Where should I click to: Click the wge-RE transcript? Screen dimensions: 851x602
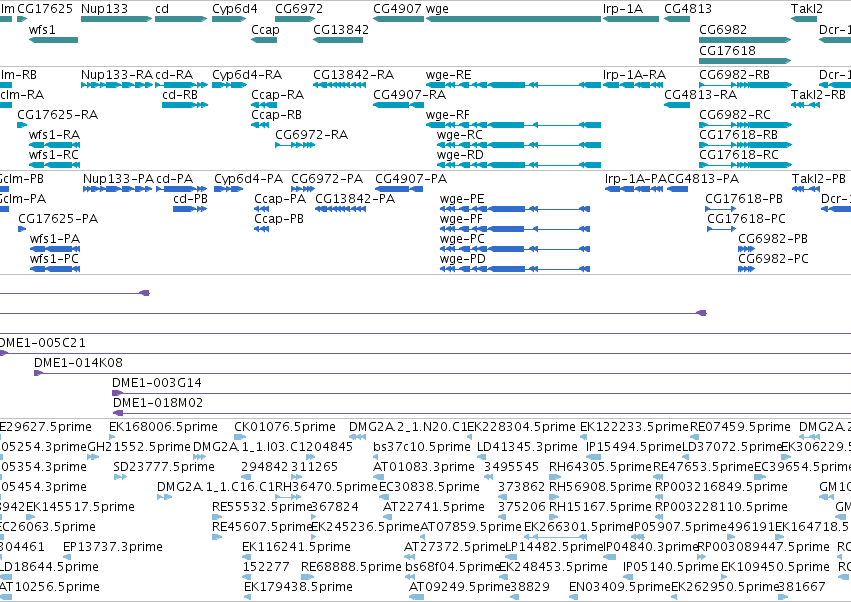[513, 85]
